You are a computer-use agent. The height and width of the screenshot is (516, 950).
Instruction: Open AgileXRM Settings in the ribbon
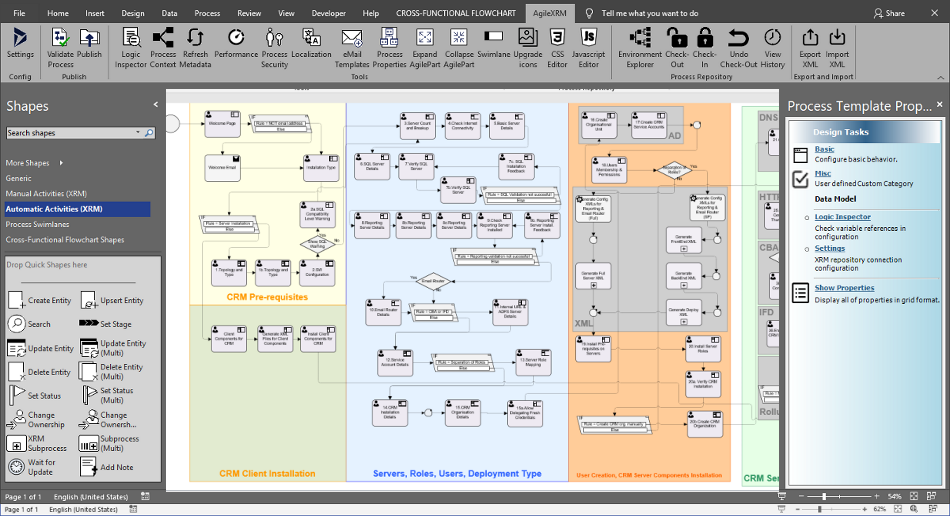click(x=20, y=44)
